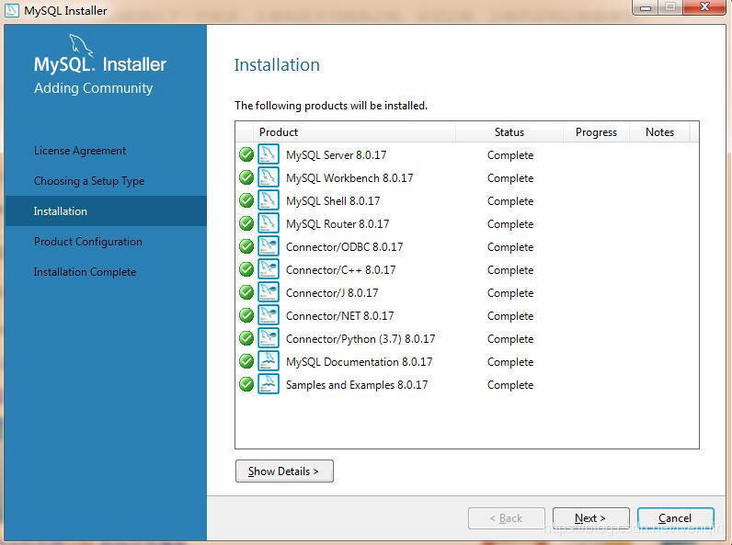Select the Connector/ODBC 8.0.17 row text
Screen dimensions: 732x545
pyautogui.click(x=345, y=247)
